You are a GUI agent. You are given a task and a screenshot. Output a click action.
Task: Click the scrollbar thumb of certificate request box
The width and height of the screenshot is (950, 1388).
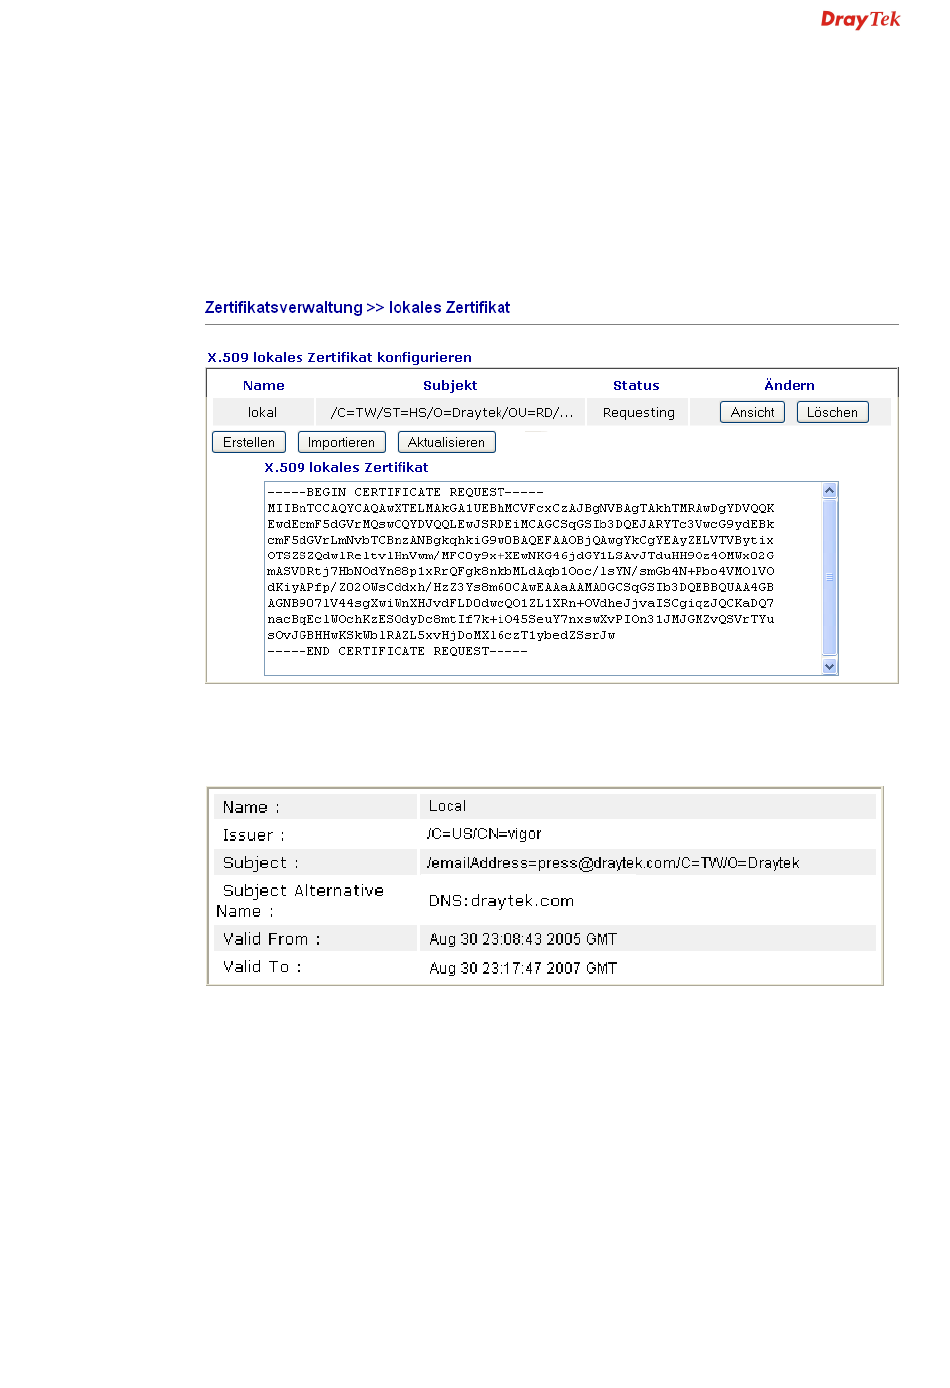829,577
